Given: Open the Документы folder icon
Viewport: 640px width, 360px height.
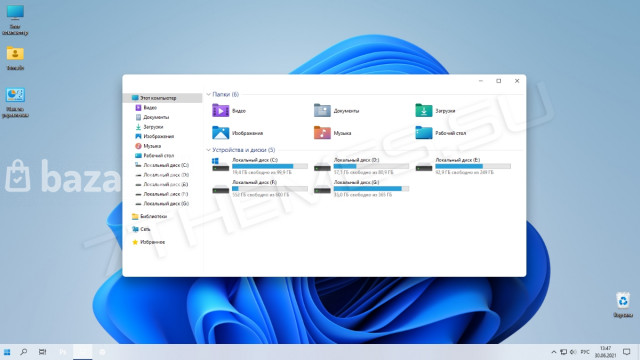Looking at the screenshot, I should click(322, 110).
